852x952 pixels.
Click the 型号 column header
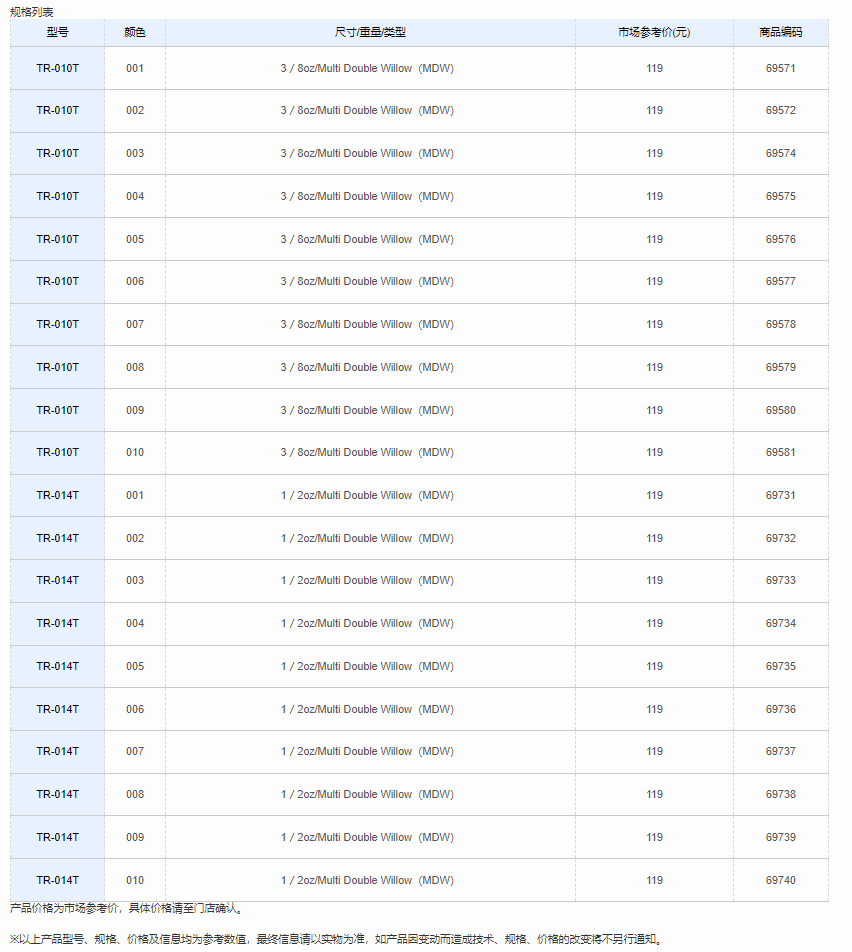pos(58,32)
